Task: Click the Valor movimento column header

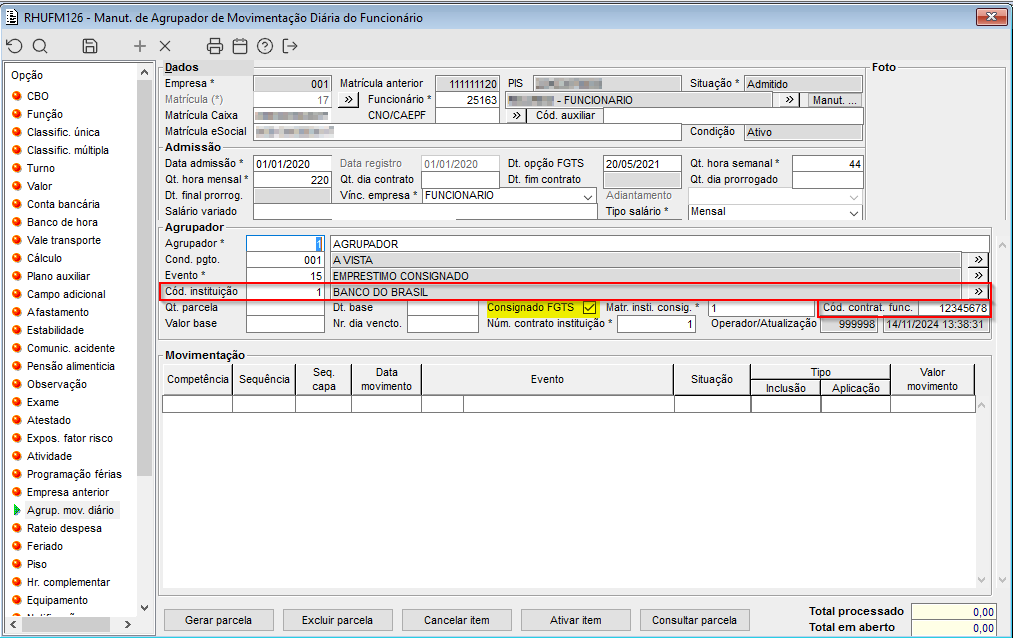Action: 932,379
